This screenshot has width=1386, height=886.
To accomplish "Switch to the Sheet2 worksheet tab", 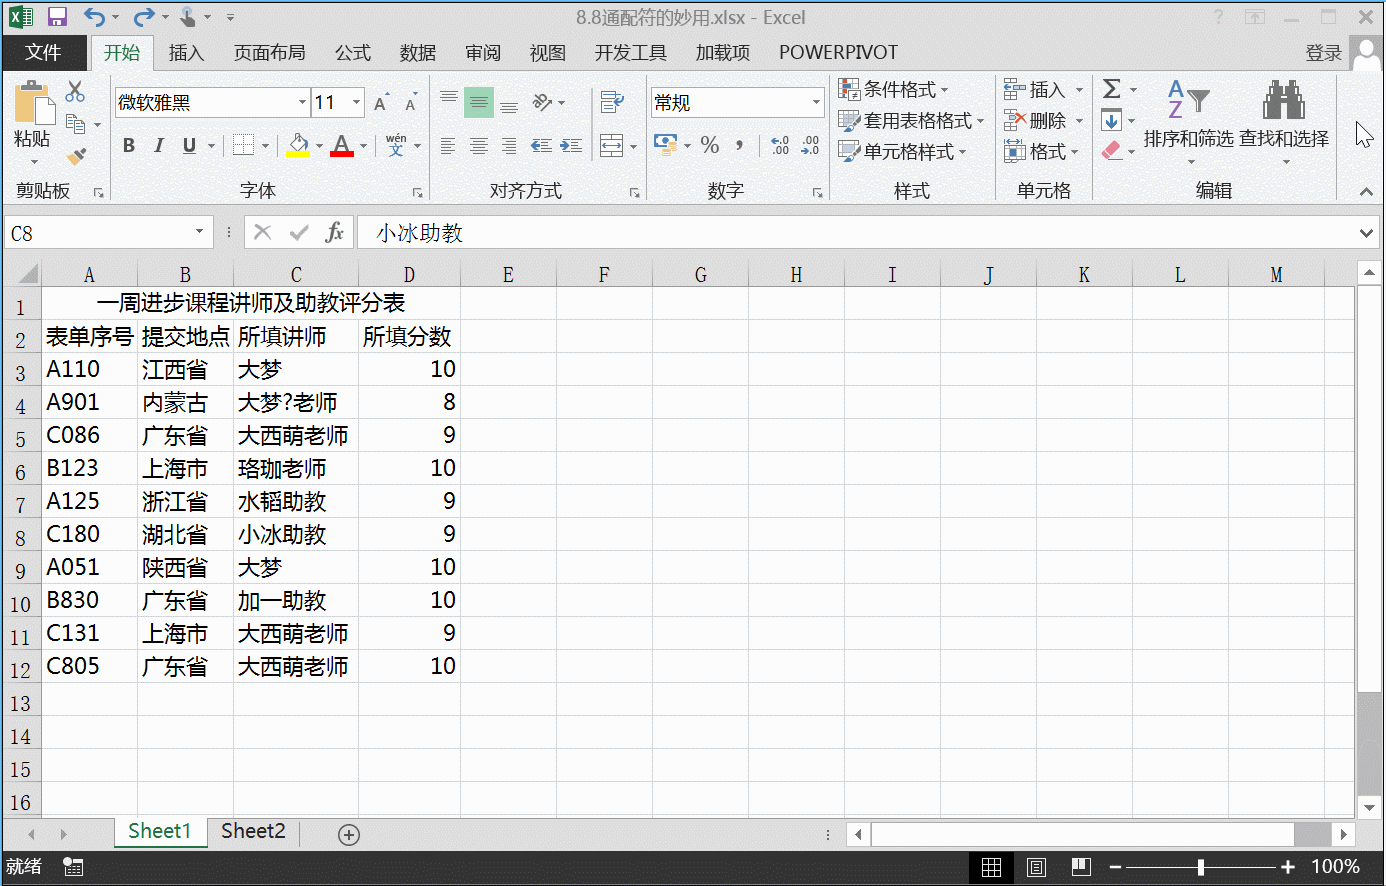I will (252, 832).
